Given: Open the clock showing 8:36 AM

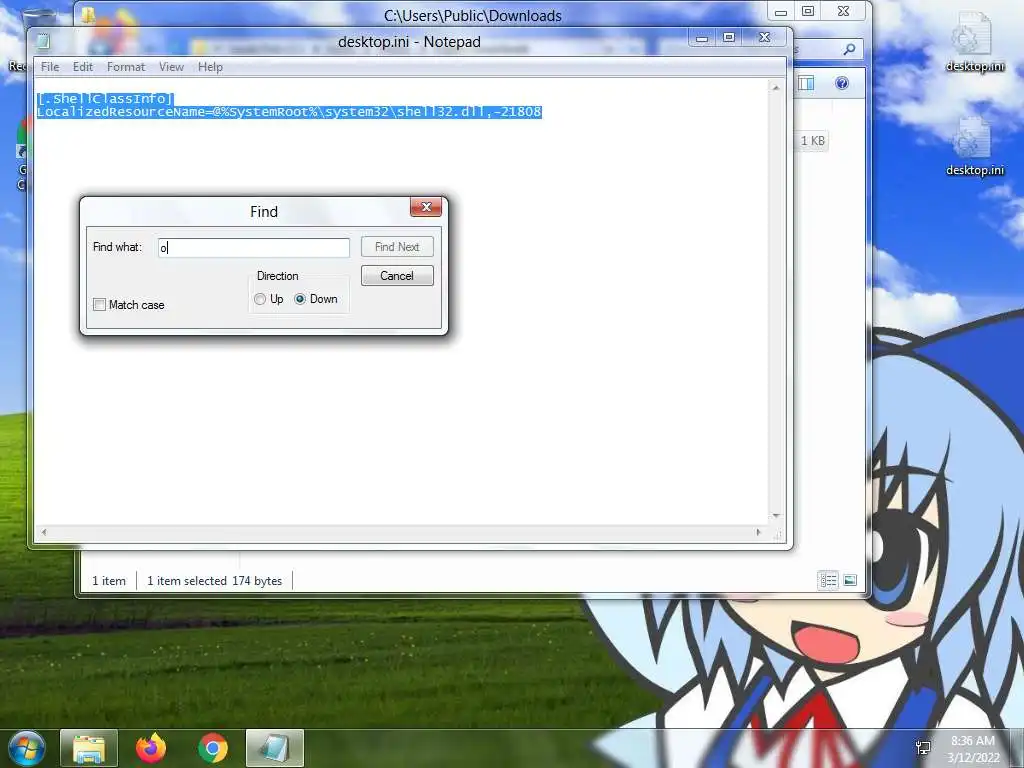Looking at the screenshot, I should pyautogui.click(x=973, y=748).
